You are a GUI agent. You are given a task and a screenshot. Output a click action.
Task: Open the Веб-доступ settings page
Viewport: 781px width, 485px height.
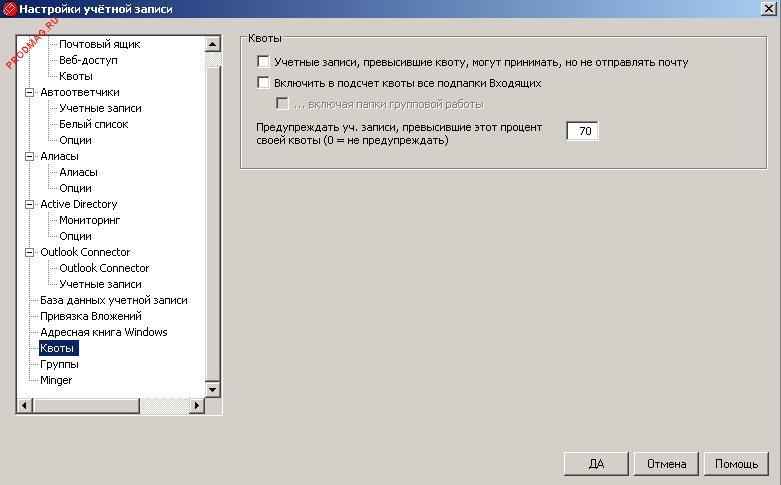click(90, 60)
